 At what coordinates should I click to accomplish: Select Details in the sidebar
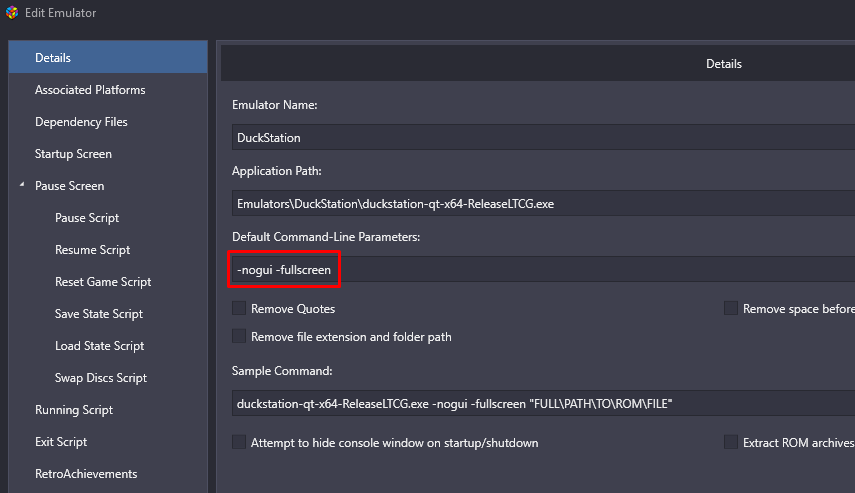tap(53, 58)
